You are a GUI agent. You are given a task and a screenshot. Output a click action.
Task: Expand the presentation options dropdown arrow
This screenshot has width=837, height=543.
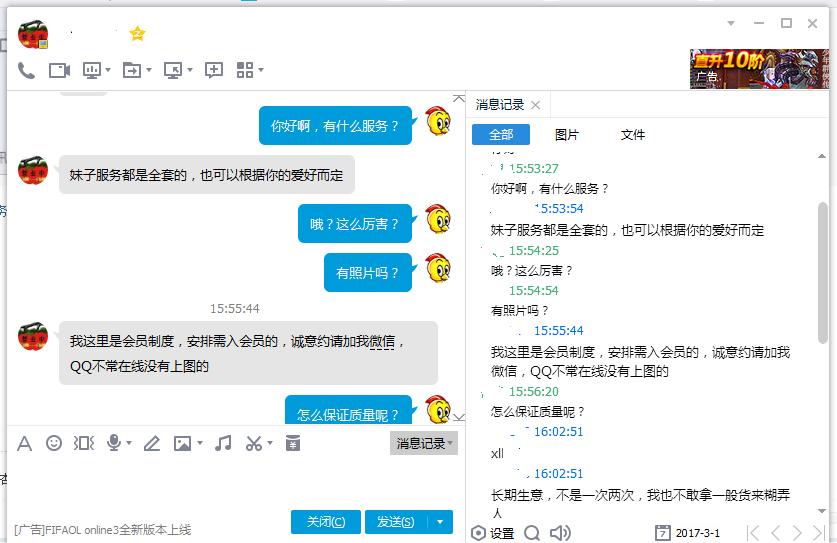point(108,70)
